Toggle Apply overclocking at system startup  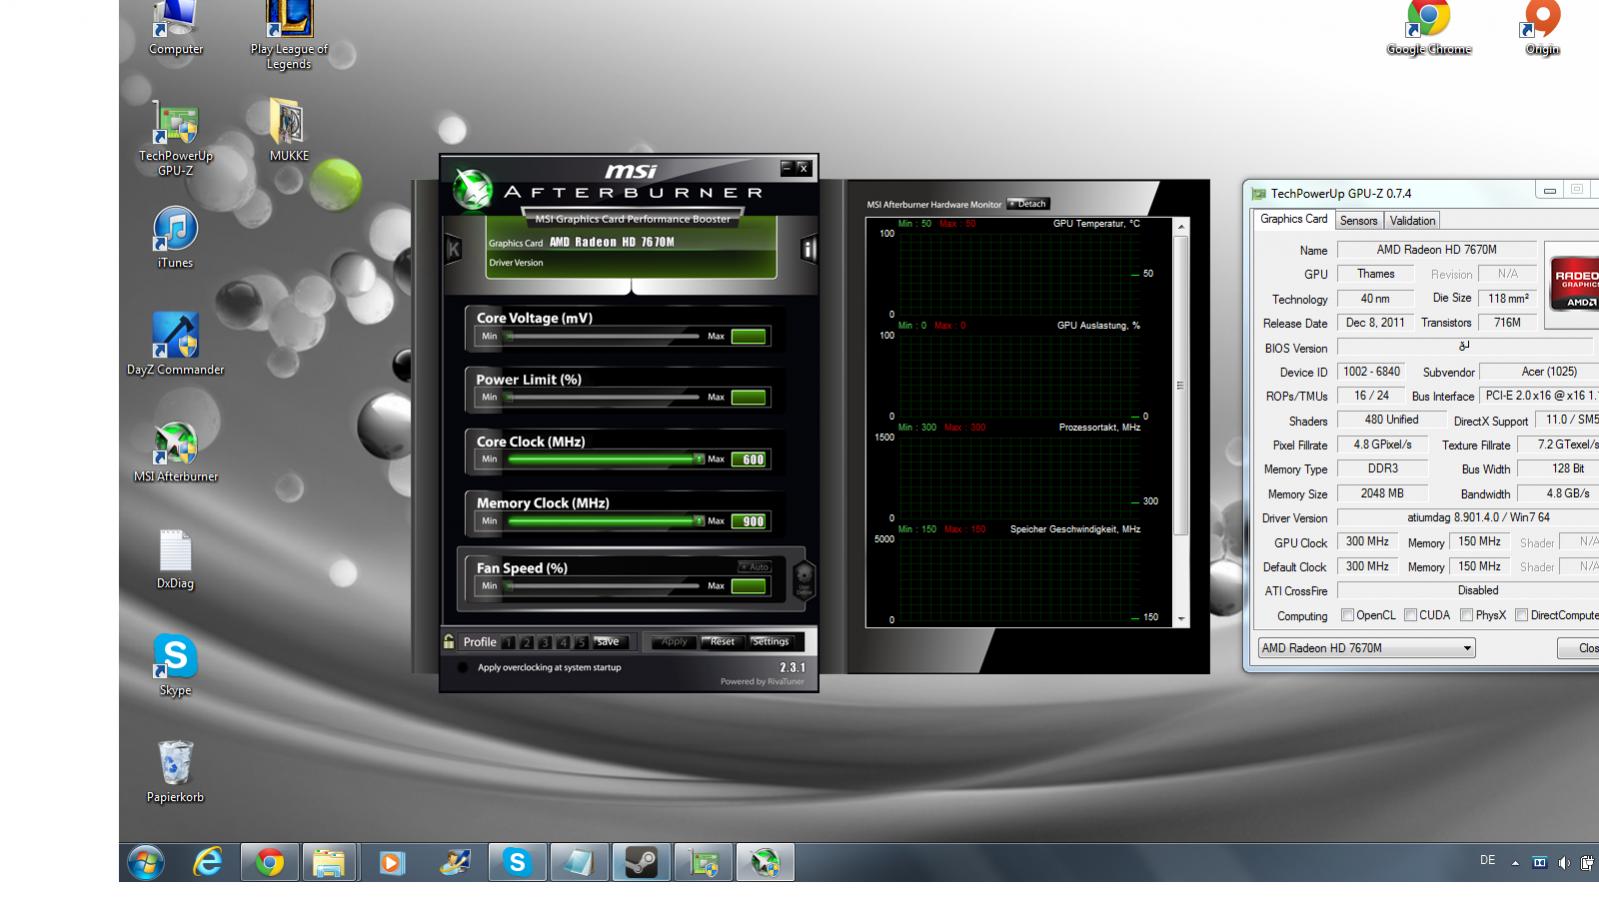462,667
